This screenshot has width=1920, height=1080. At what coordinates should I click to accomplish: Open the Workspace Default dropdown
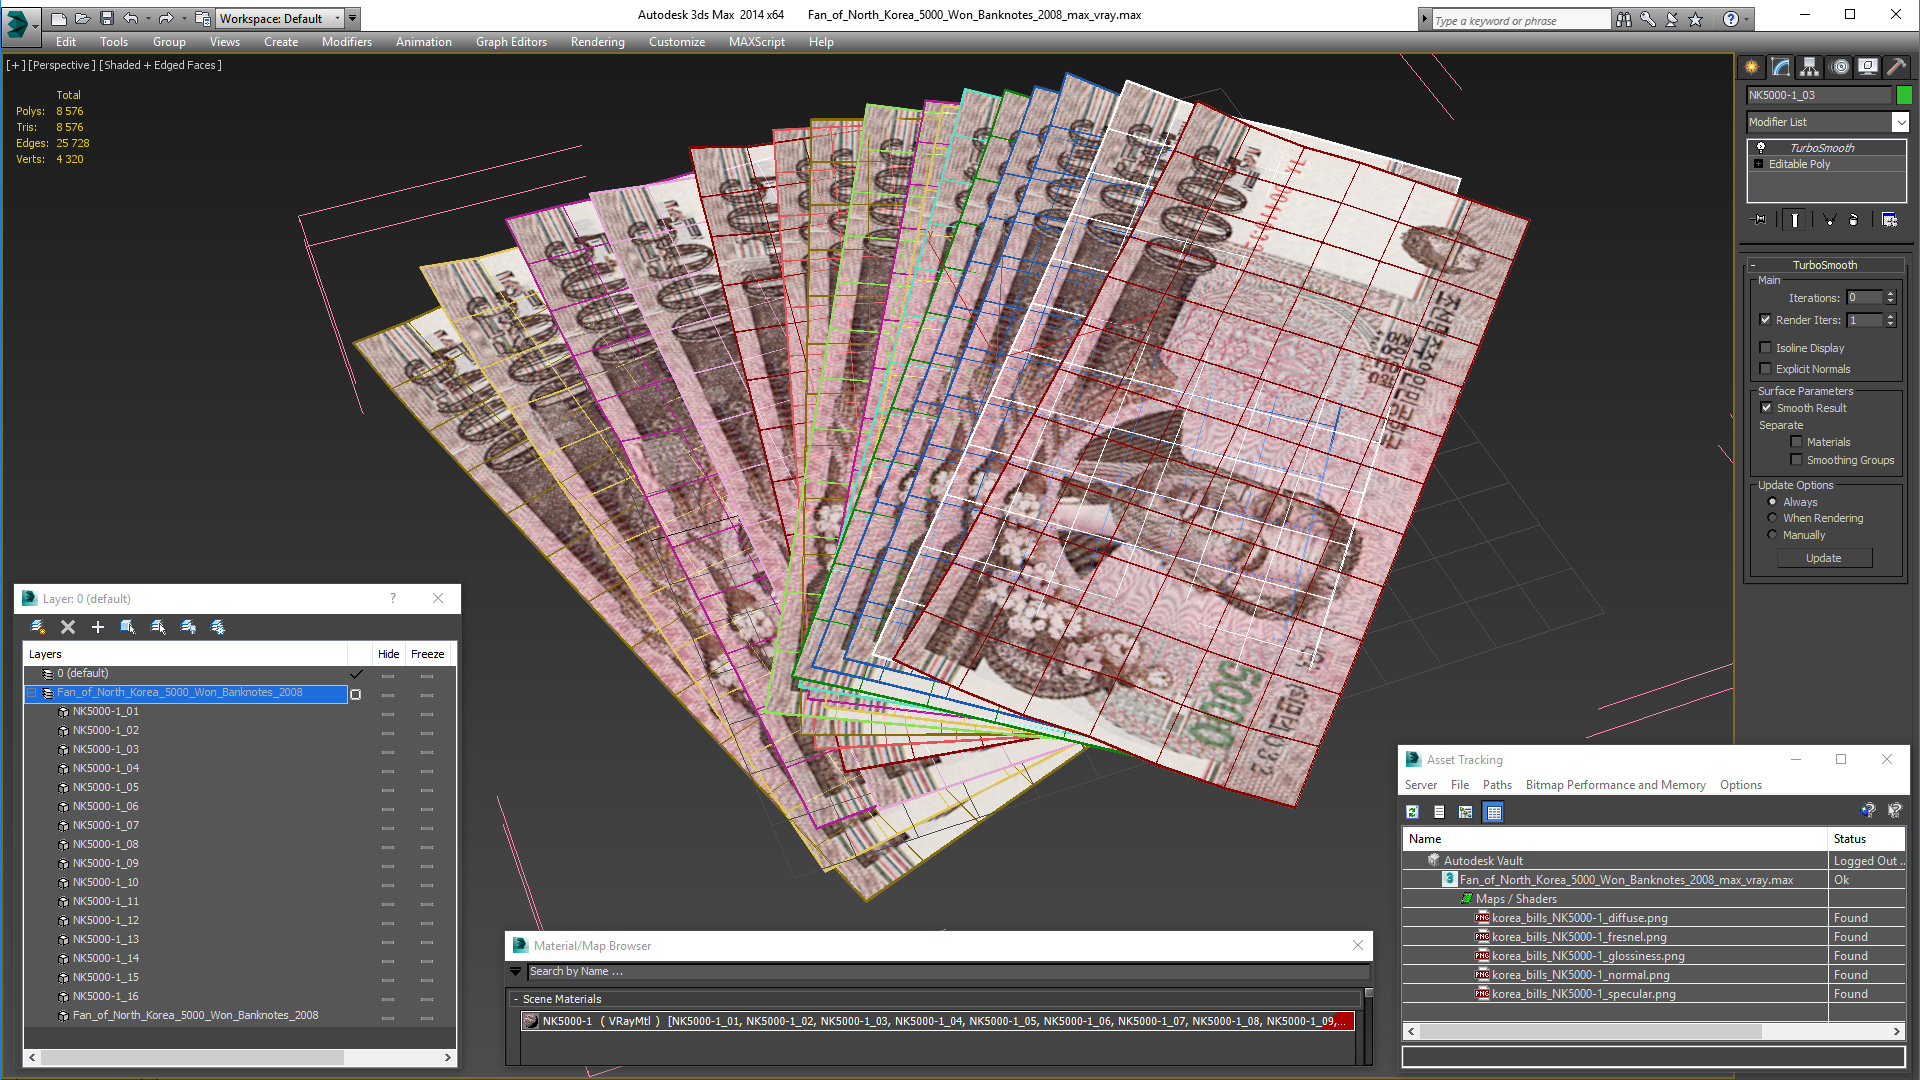[281, 18]
